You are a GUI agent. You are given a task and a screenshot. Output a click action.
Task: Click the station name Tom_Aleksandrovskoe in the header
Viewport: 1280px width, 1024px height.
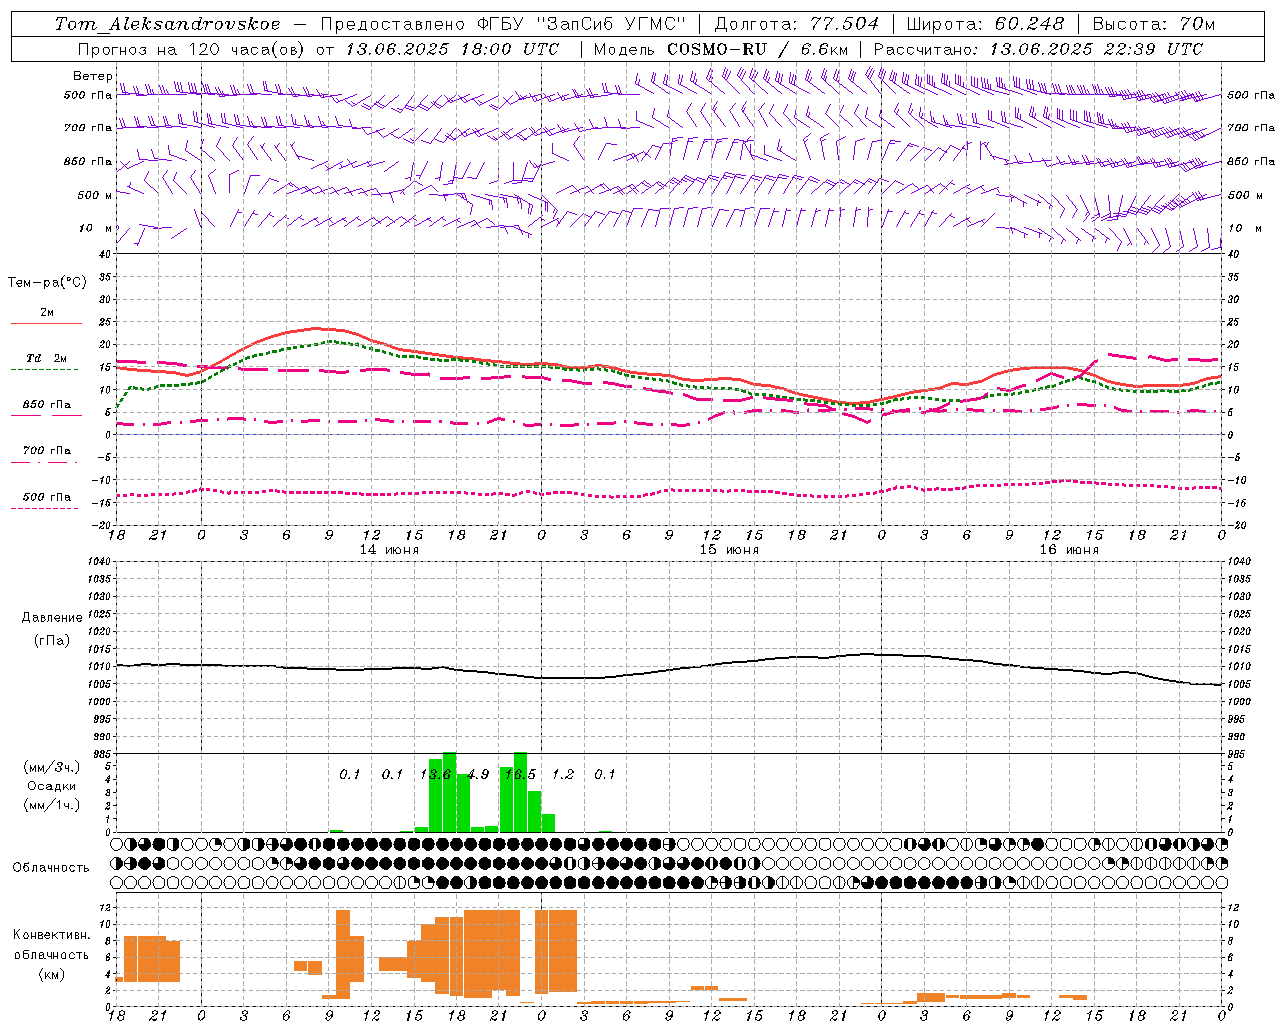(168, 24)
